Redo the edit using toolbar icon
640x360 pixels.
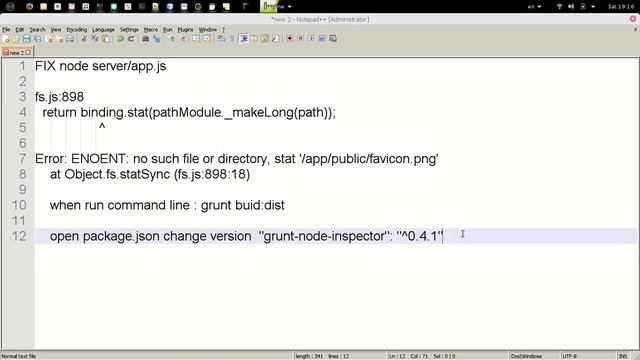pyautogui.click(x=131, y=39)
